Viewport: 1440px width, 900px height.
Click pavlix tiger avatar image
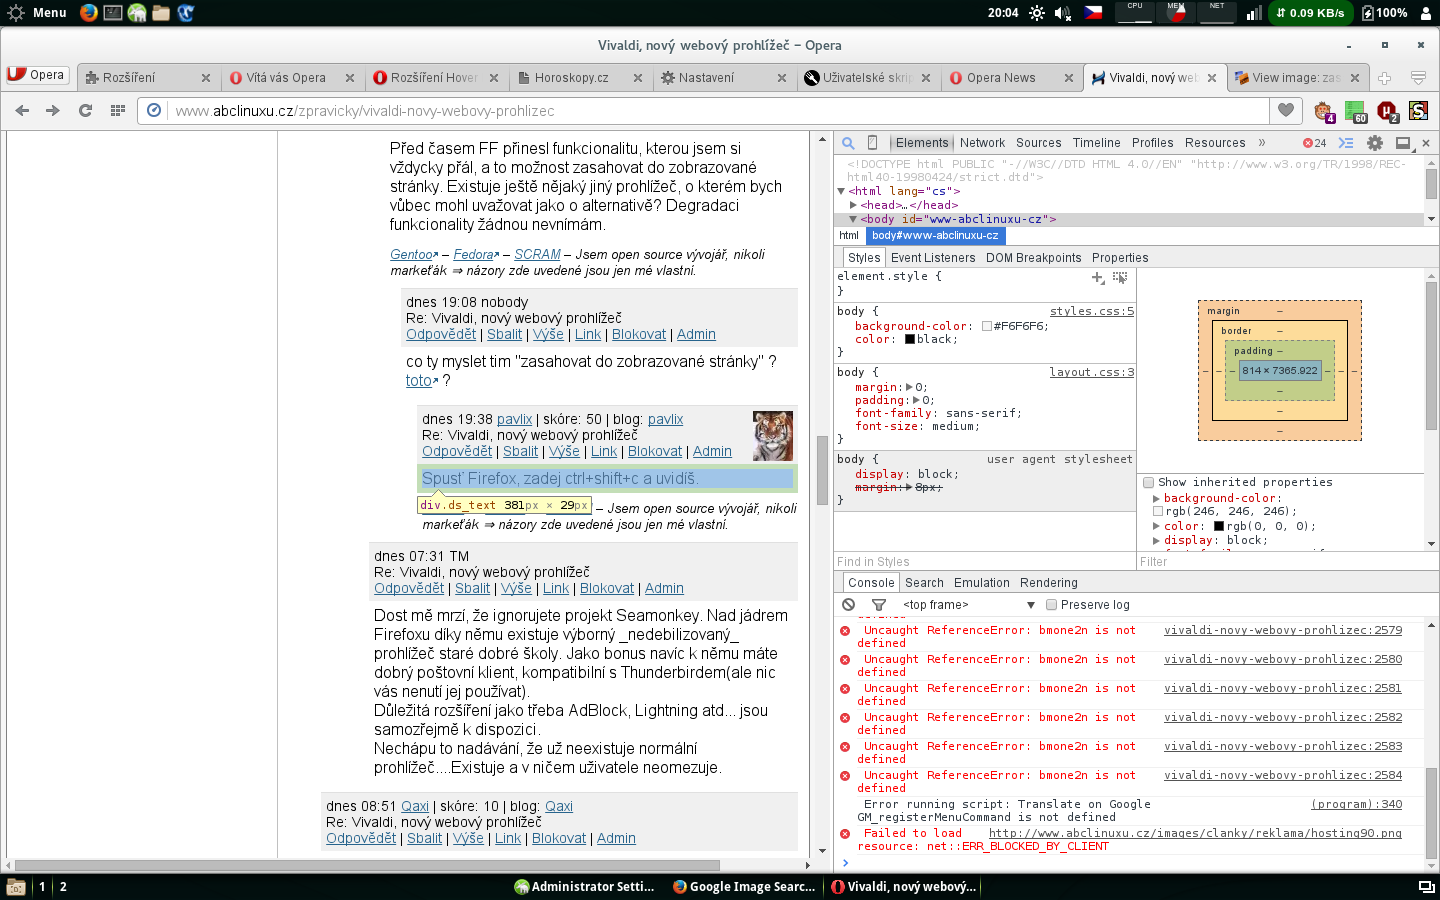tap(773, 436)
